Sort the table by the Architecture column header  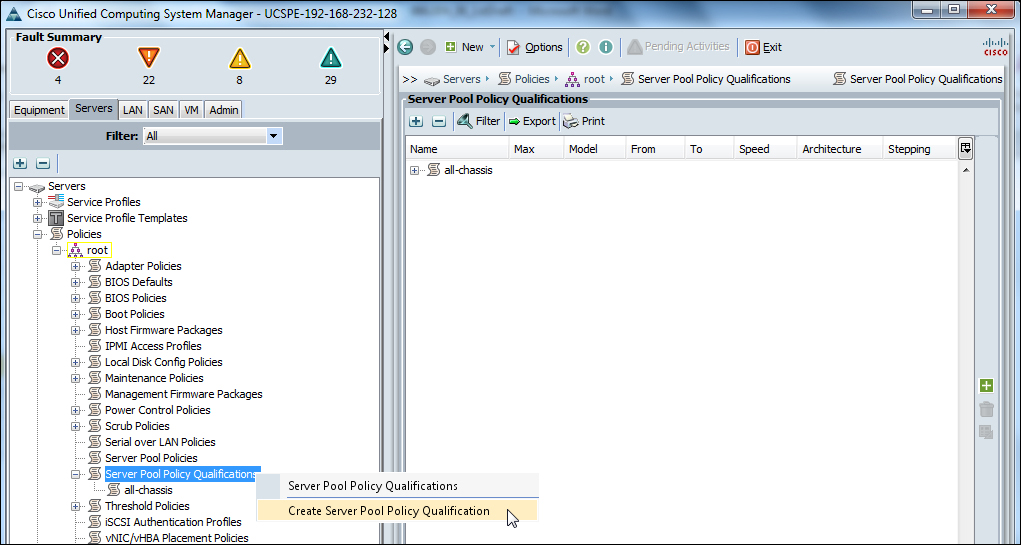click(839, 149)
